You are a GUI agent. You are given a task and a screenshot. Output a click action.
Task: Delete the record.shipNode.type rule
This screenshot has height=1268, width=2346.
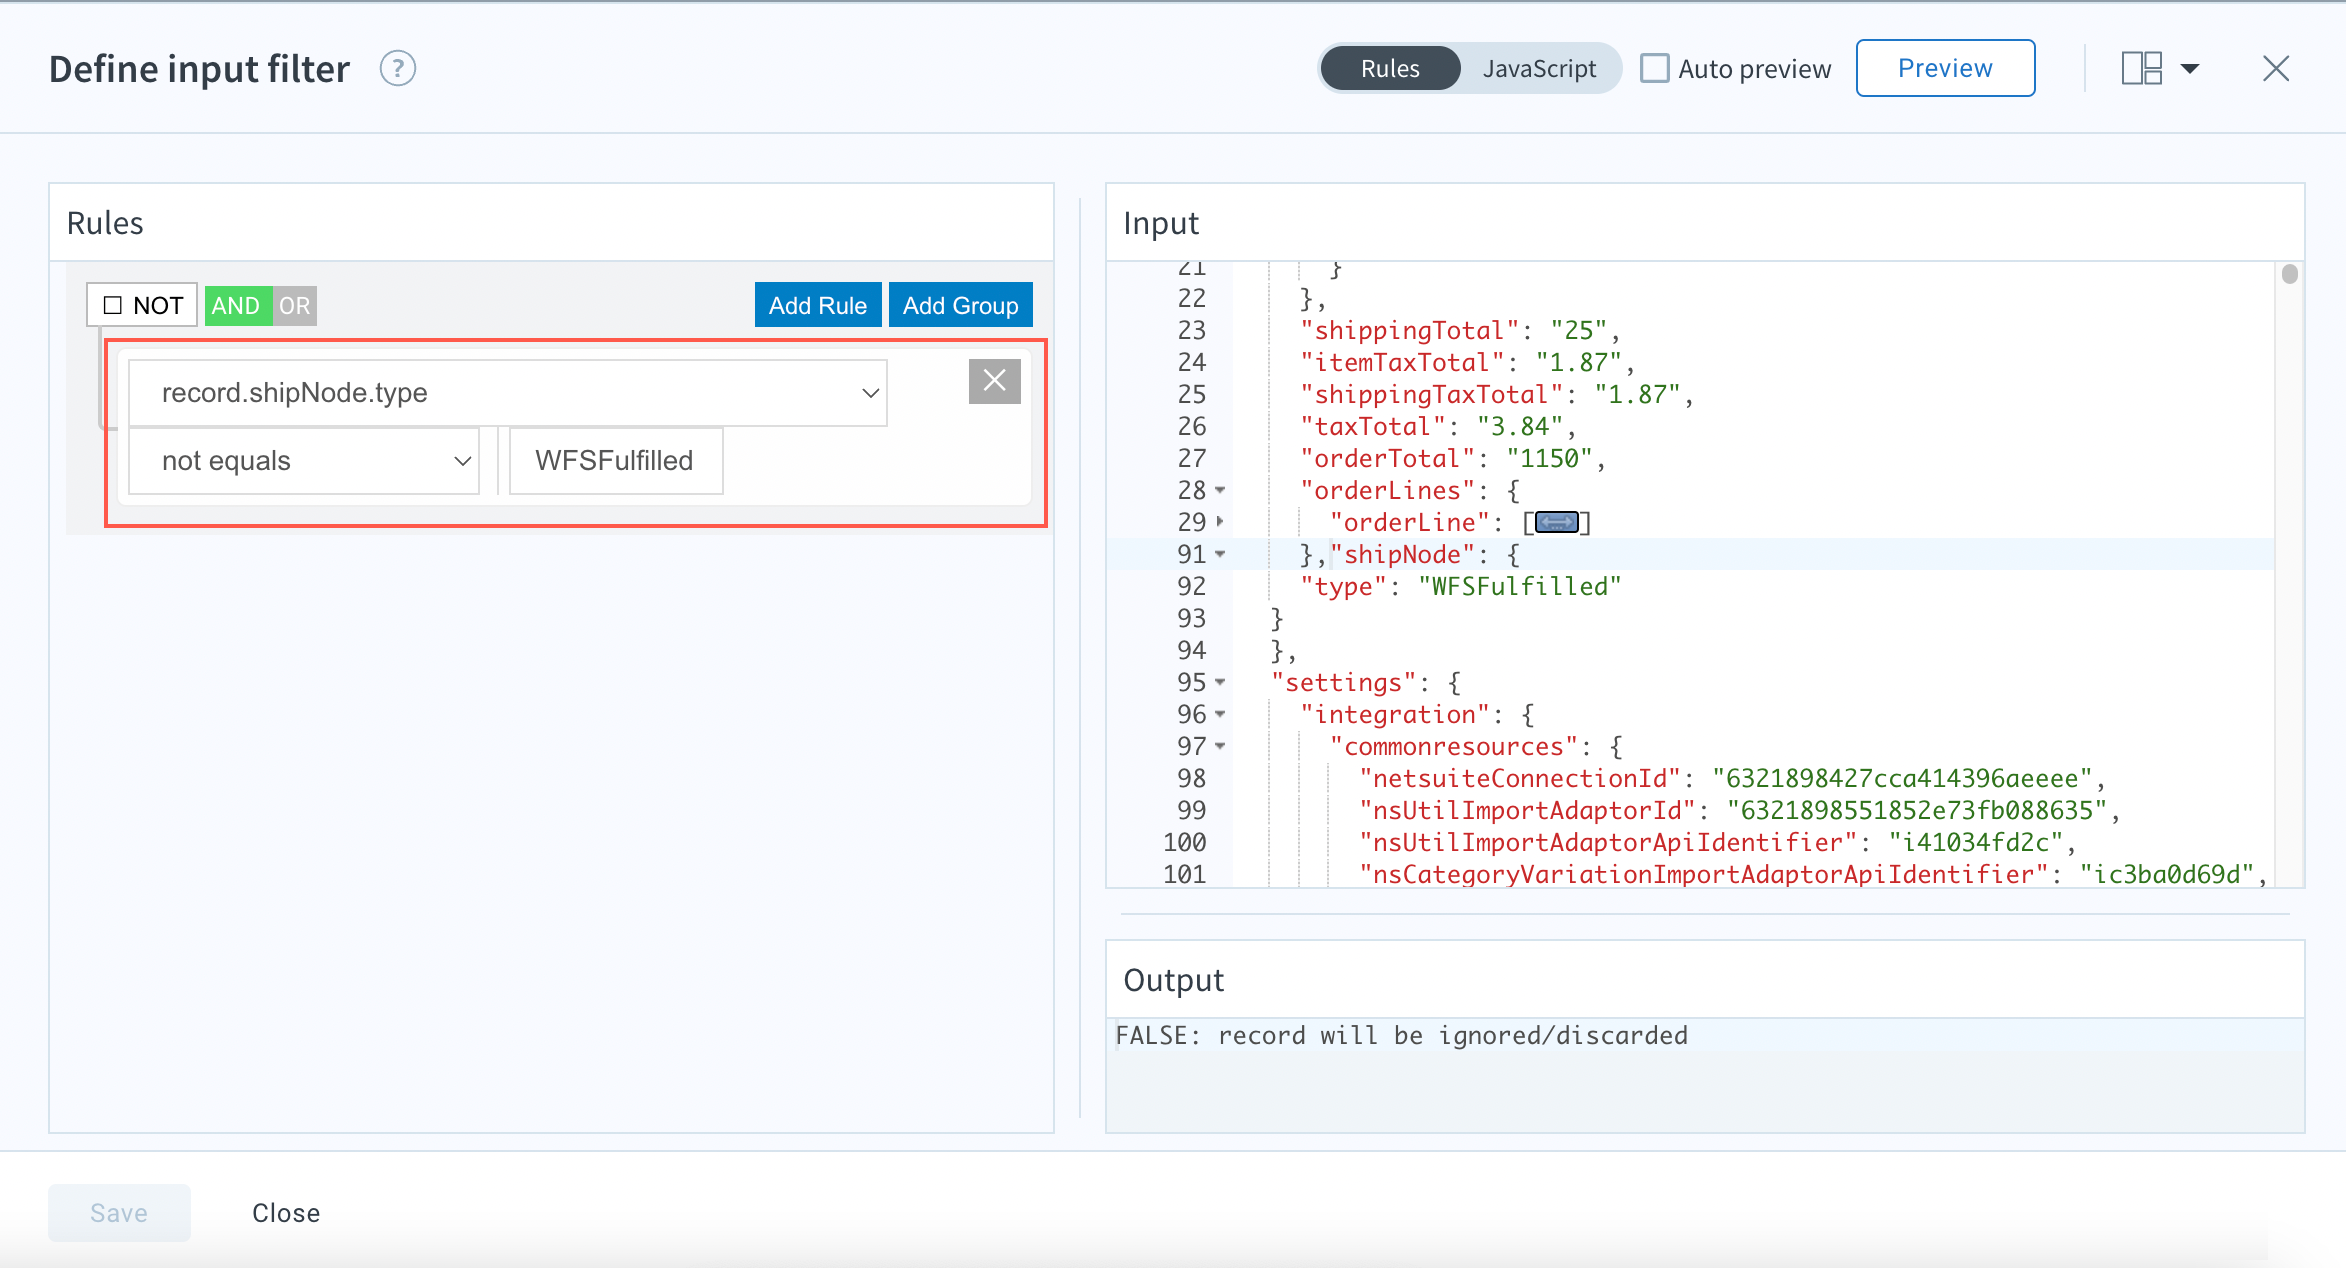click(x=994, y=381)
